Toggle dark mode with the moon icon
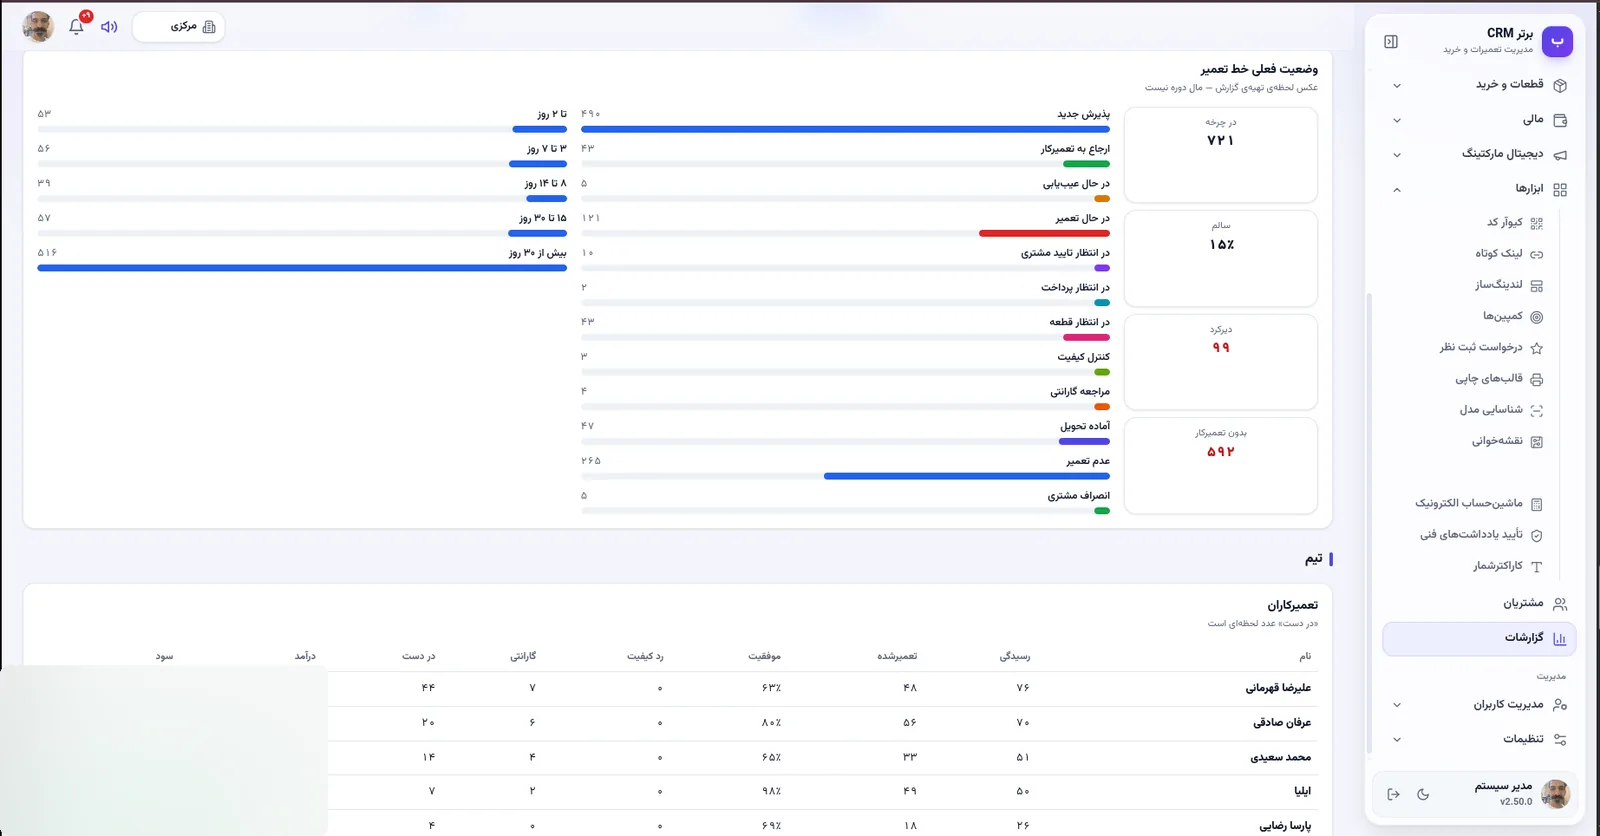This screenshot has height=836, width=1600. pos(1423,795)
